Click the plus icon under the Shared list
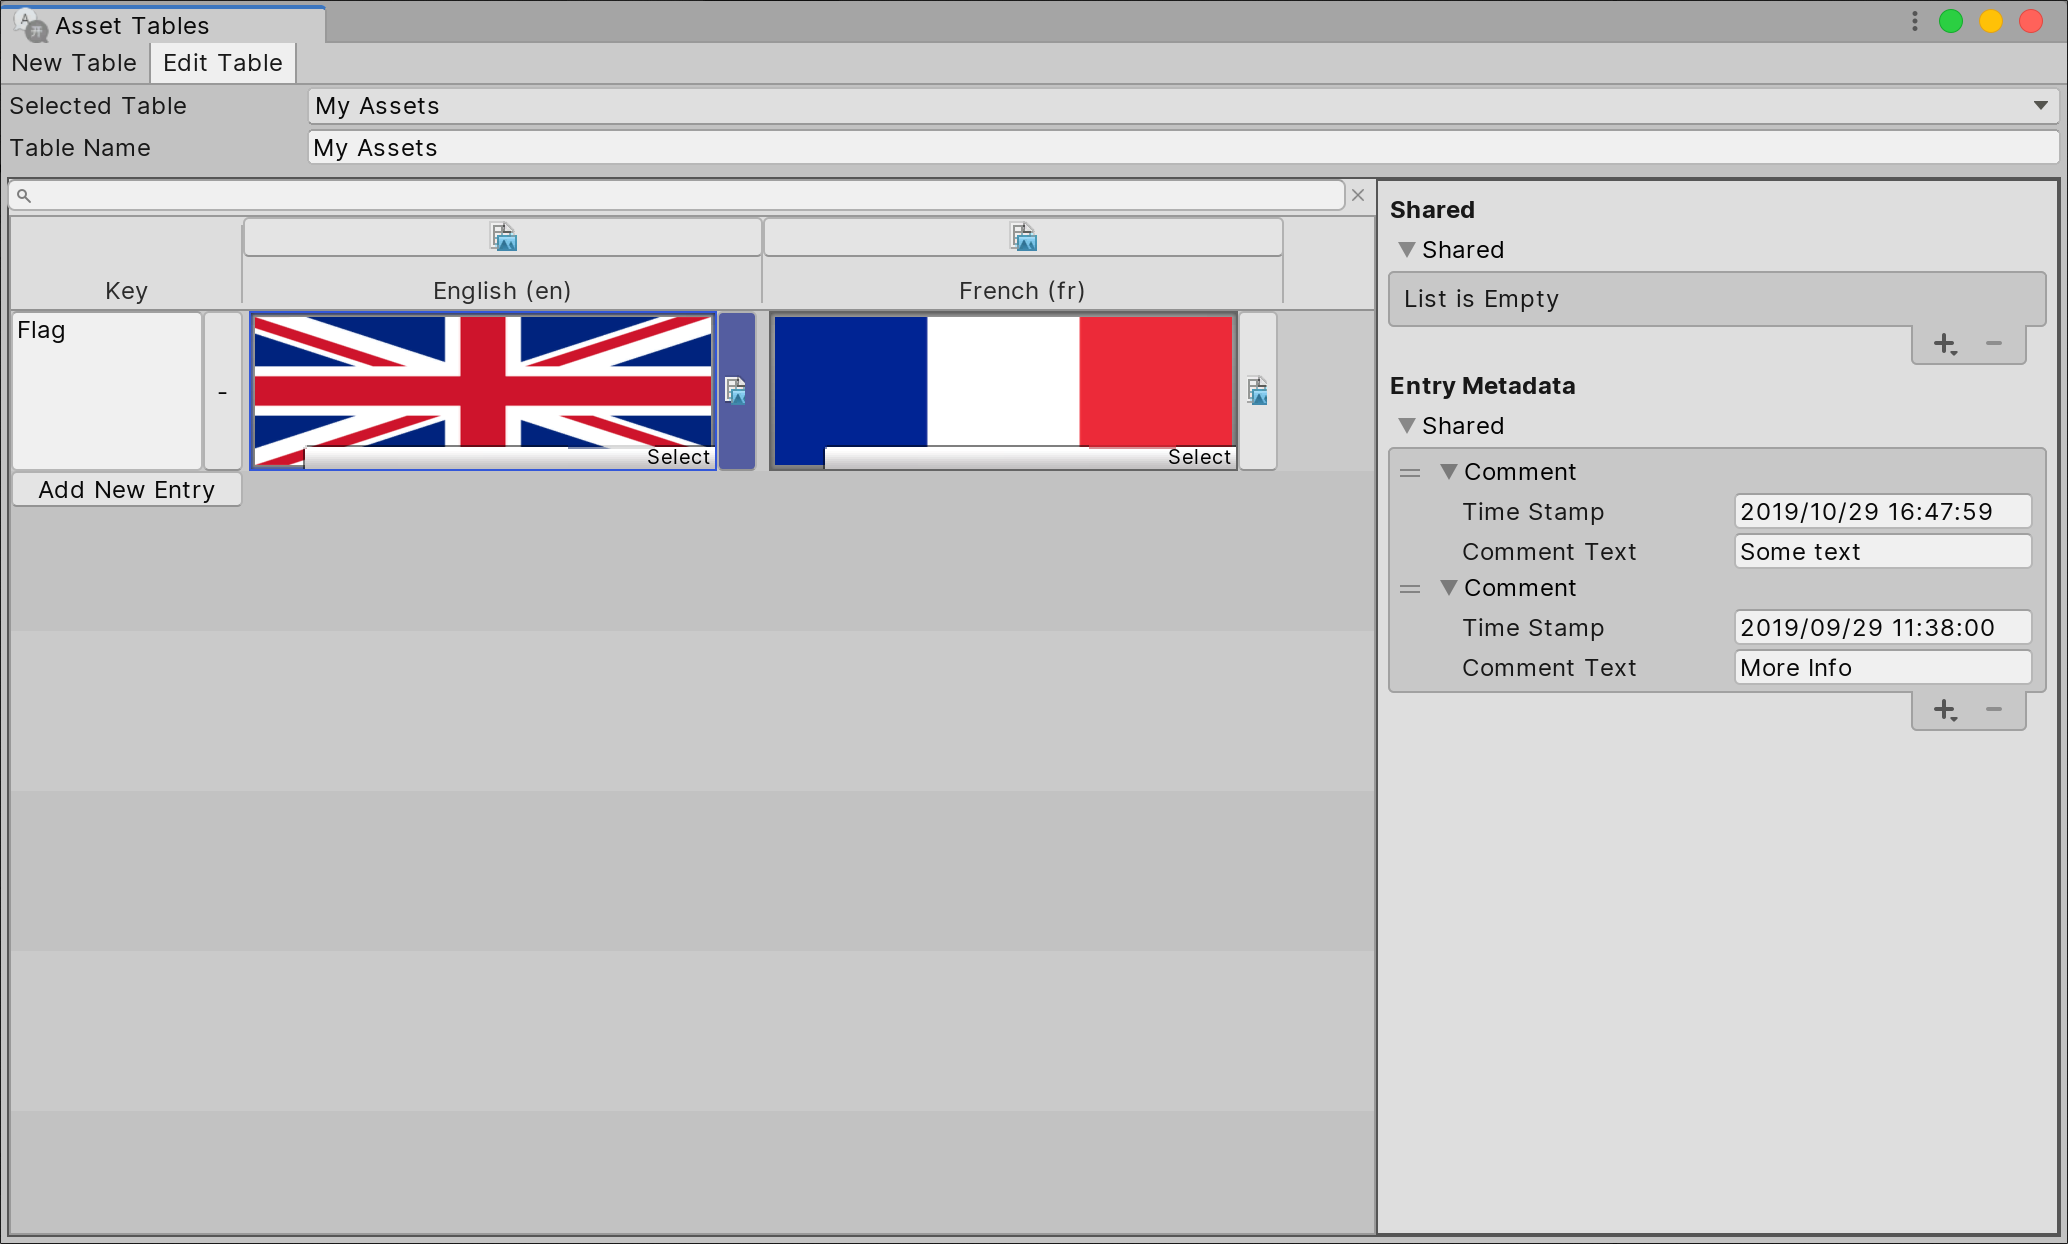This screenshot has height=1244, width=2068. [x=1945, y=343]
